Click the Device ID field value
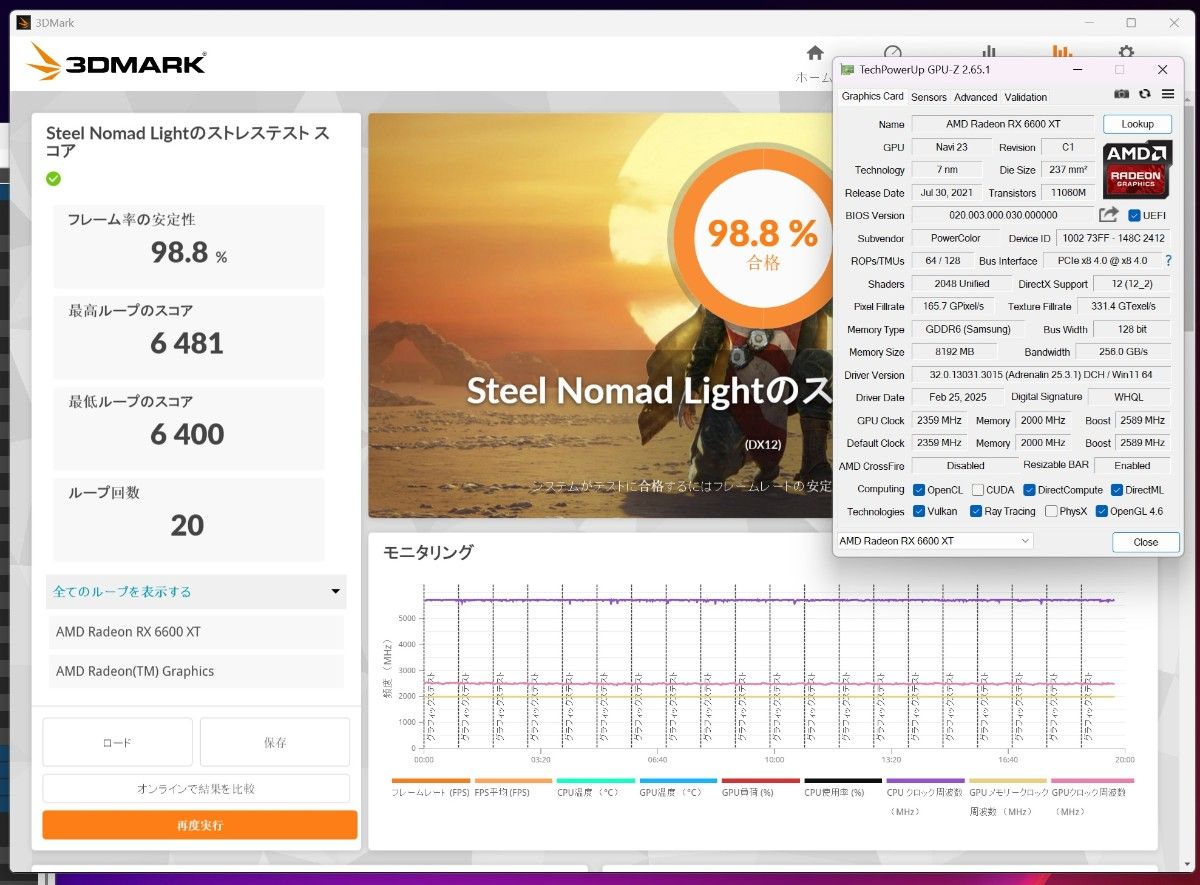1200x885 pixels. (x=1113, y=238)
